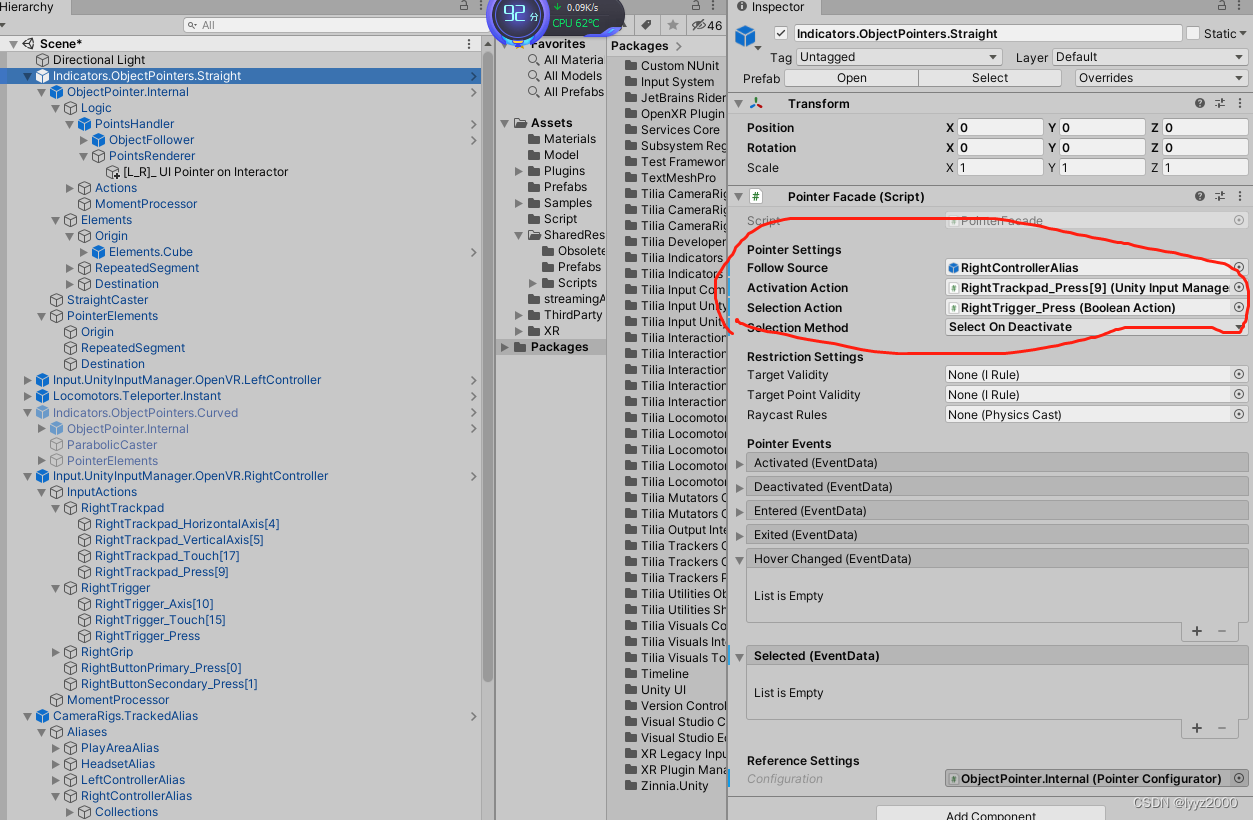The width and height of the screenshot is (1253, 820).
Task: Expand the Activated (EventData) event
Action: point(740,463)
